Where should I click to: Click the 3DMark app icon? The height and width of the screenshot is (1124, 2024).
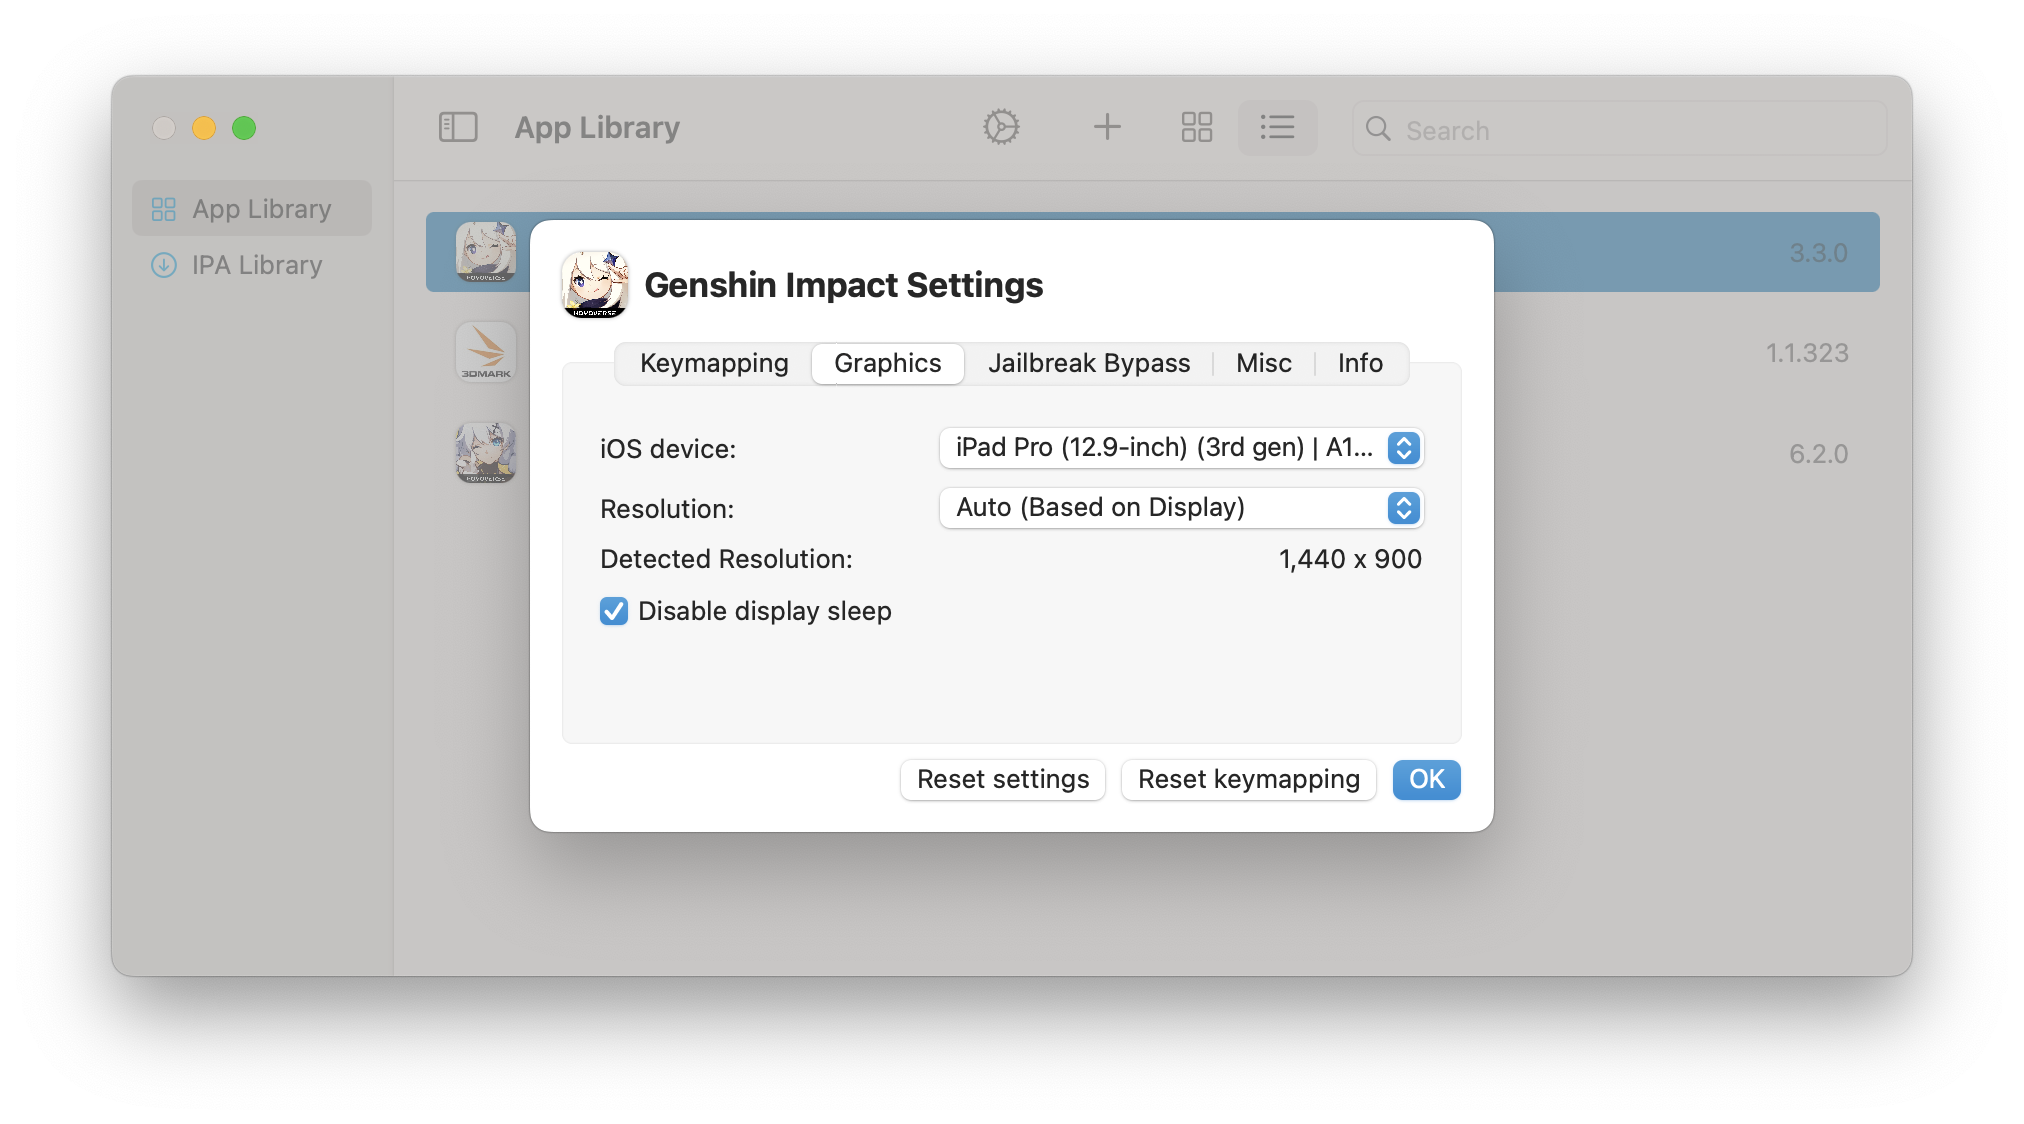click(x=486, y=352)
